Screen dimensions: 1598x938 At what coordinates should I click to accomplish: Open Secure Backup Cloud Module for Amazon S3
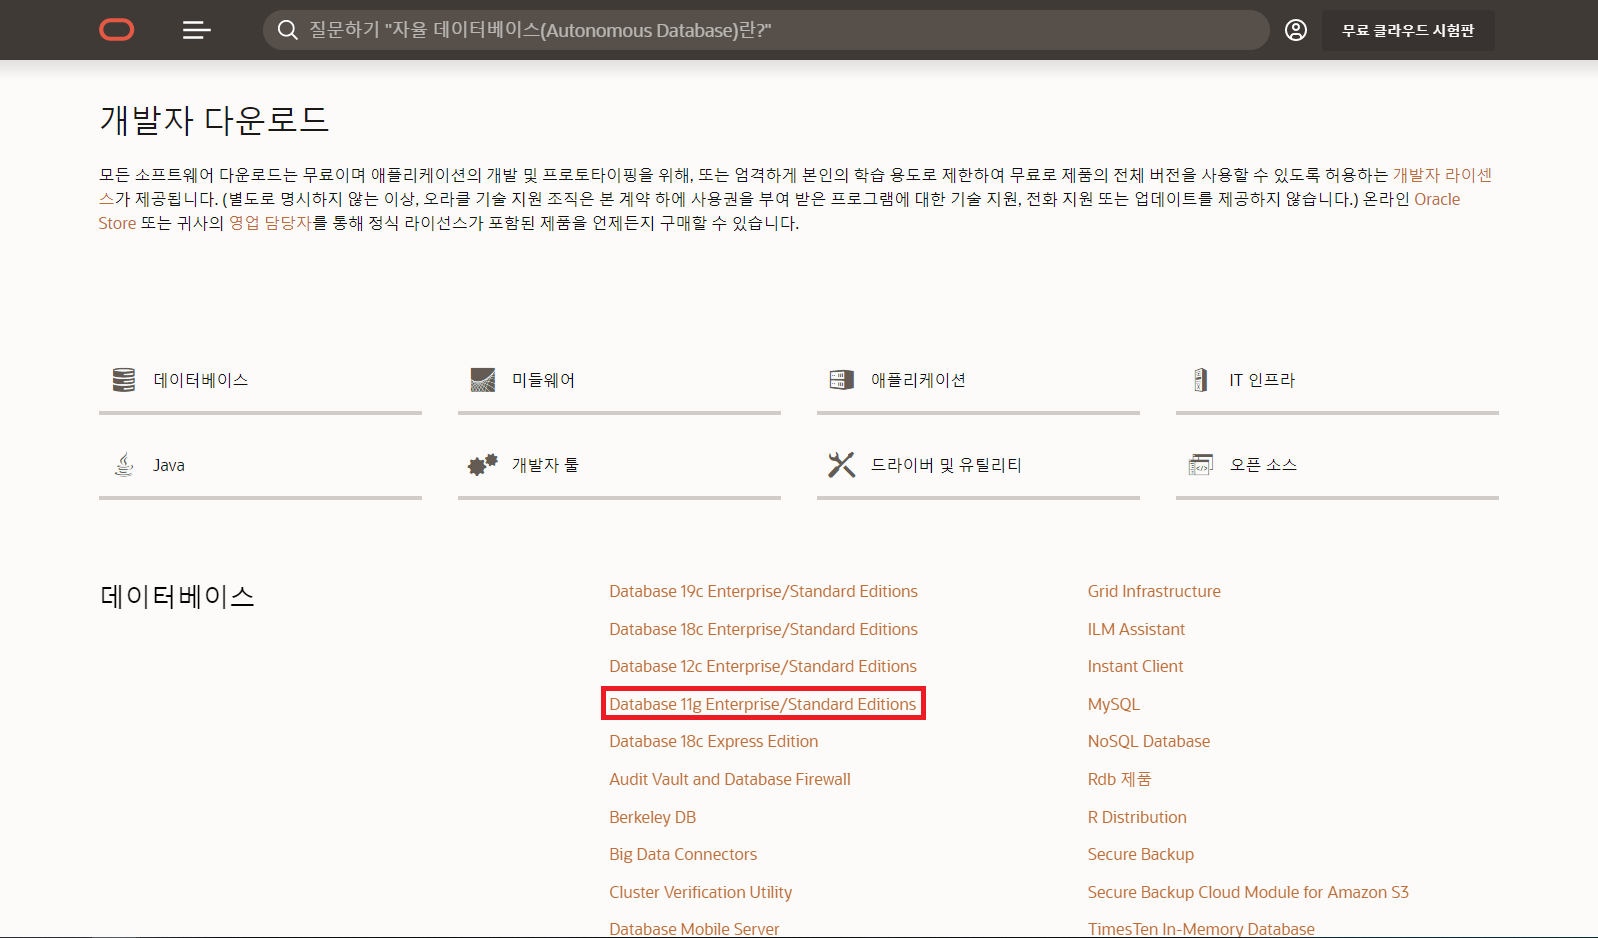point(1248,892)
